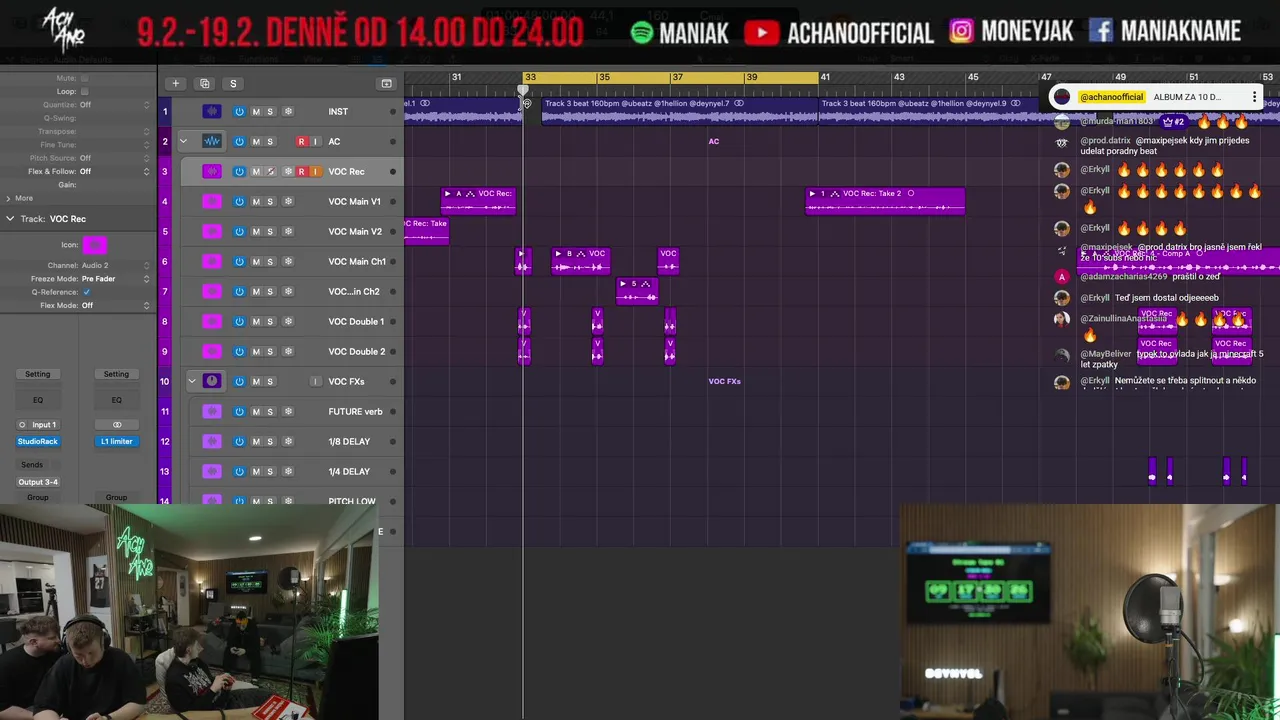The height and width of the screenshot is (720, 1280).
Task: Open the live chat three-dot menu
Action: (x=1254, y=97)
